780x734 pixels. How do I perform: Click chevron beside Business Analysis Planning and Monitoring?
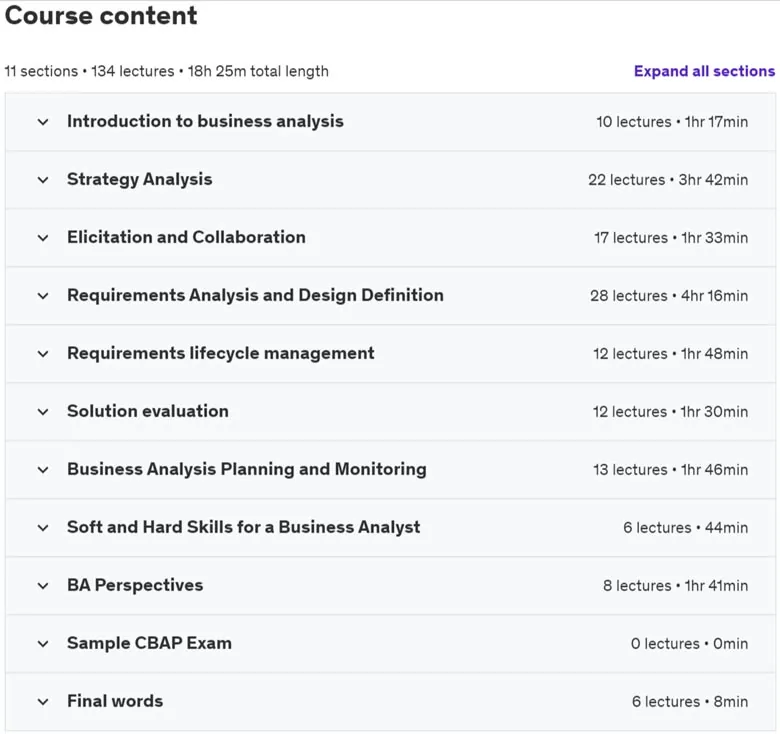tap(43, 470)
